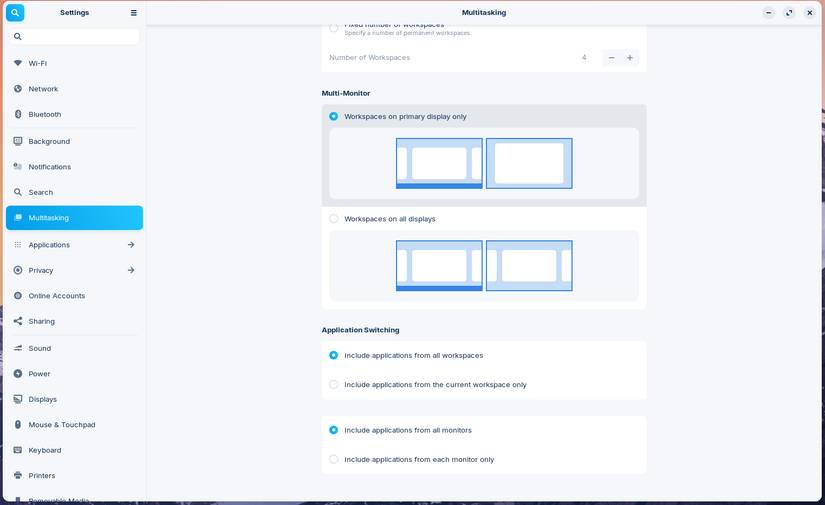Select Include applications from all workspaces
Viewport: 825px width, 505px height.
(x=334, y=355)
